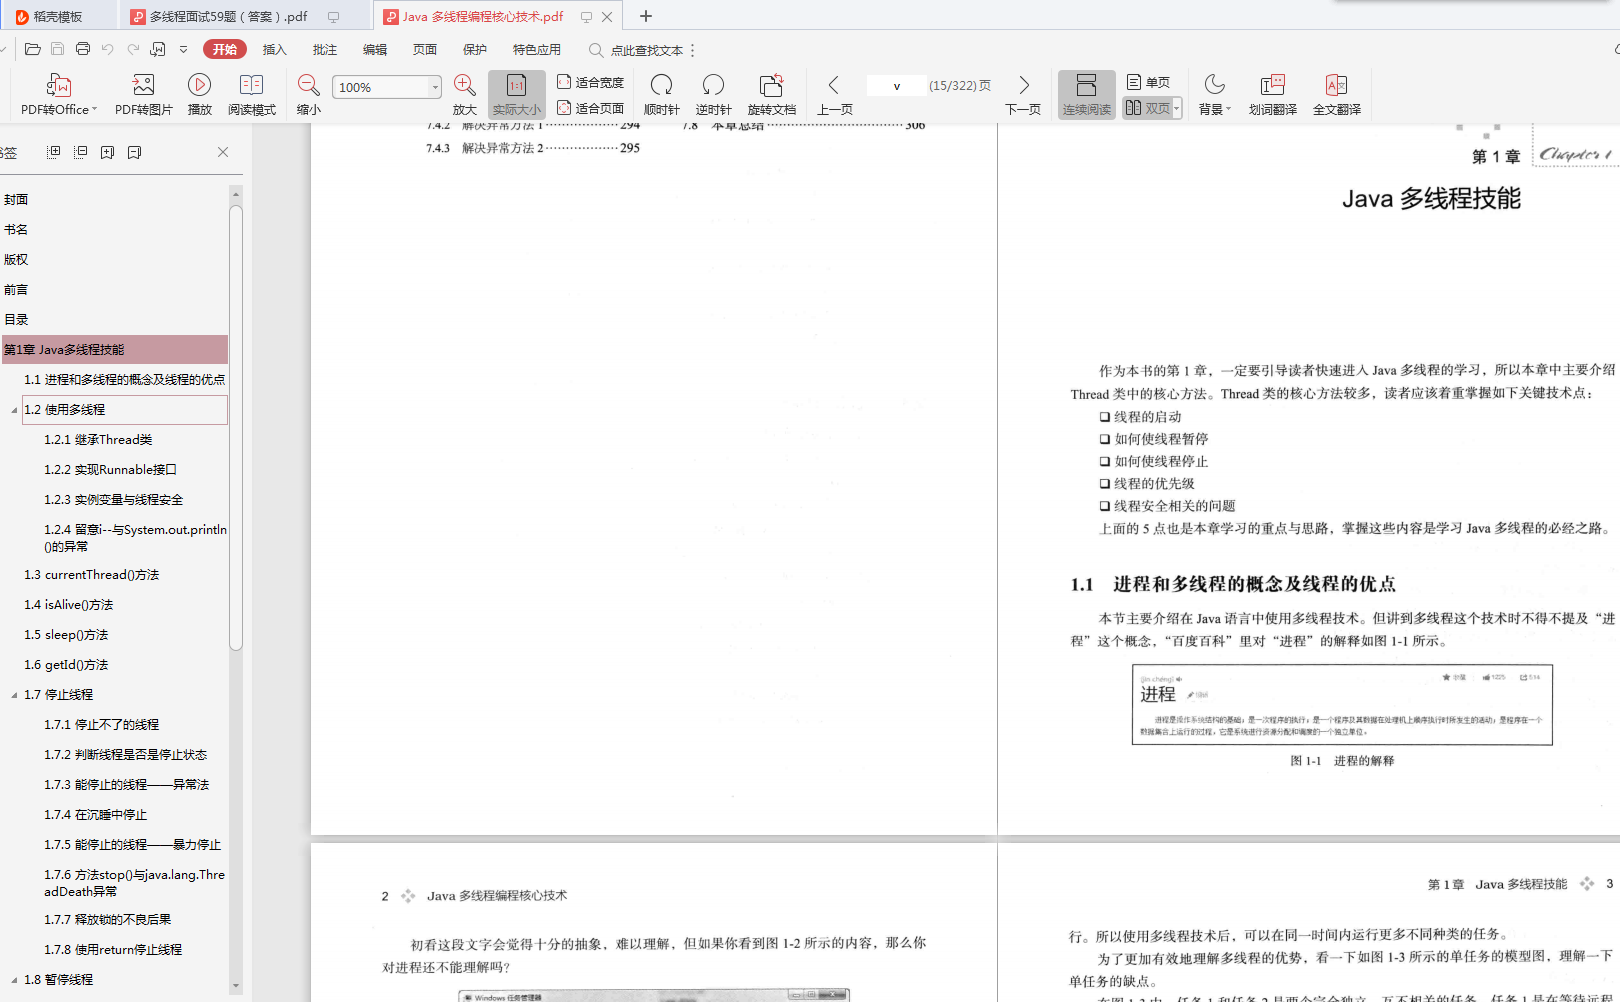
Task: Open quick access customize dropdown
Action: pos(183,49)
